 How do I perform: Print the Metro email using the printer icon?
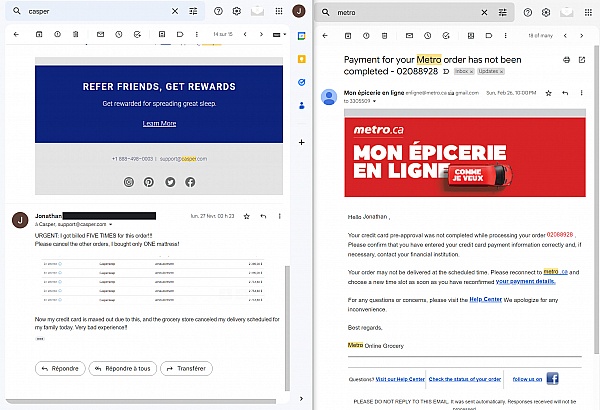point(567,60)
